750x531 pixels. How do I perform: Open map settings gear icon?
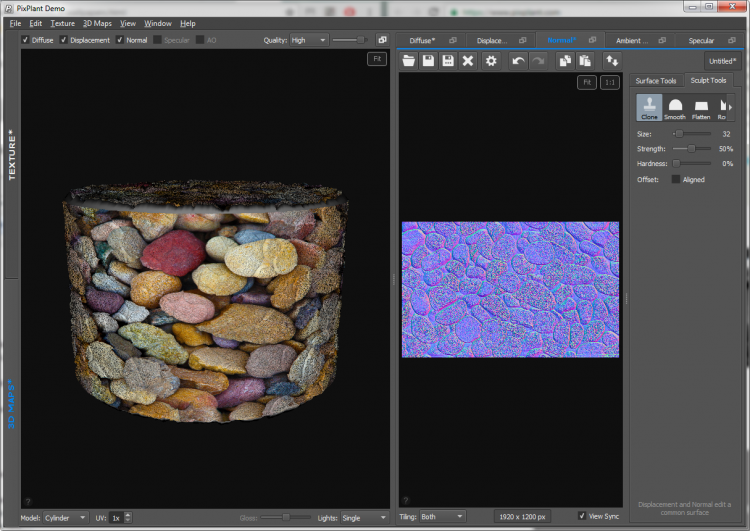click(491, 61)
